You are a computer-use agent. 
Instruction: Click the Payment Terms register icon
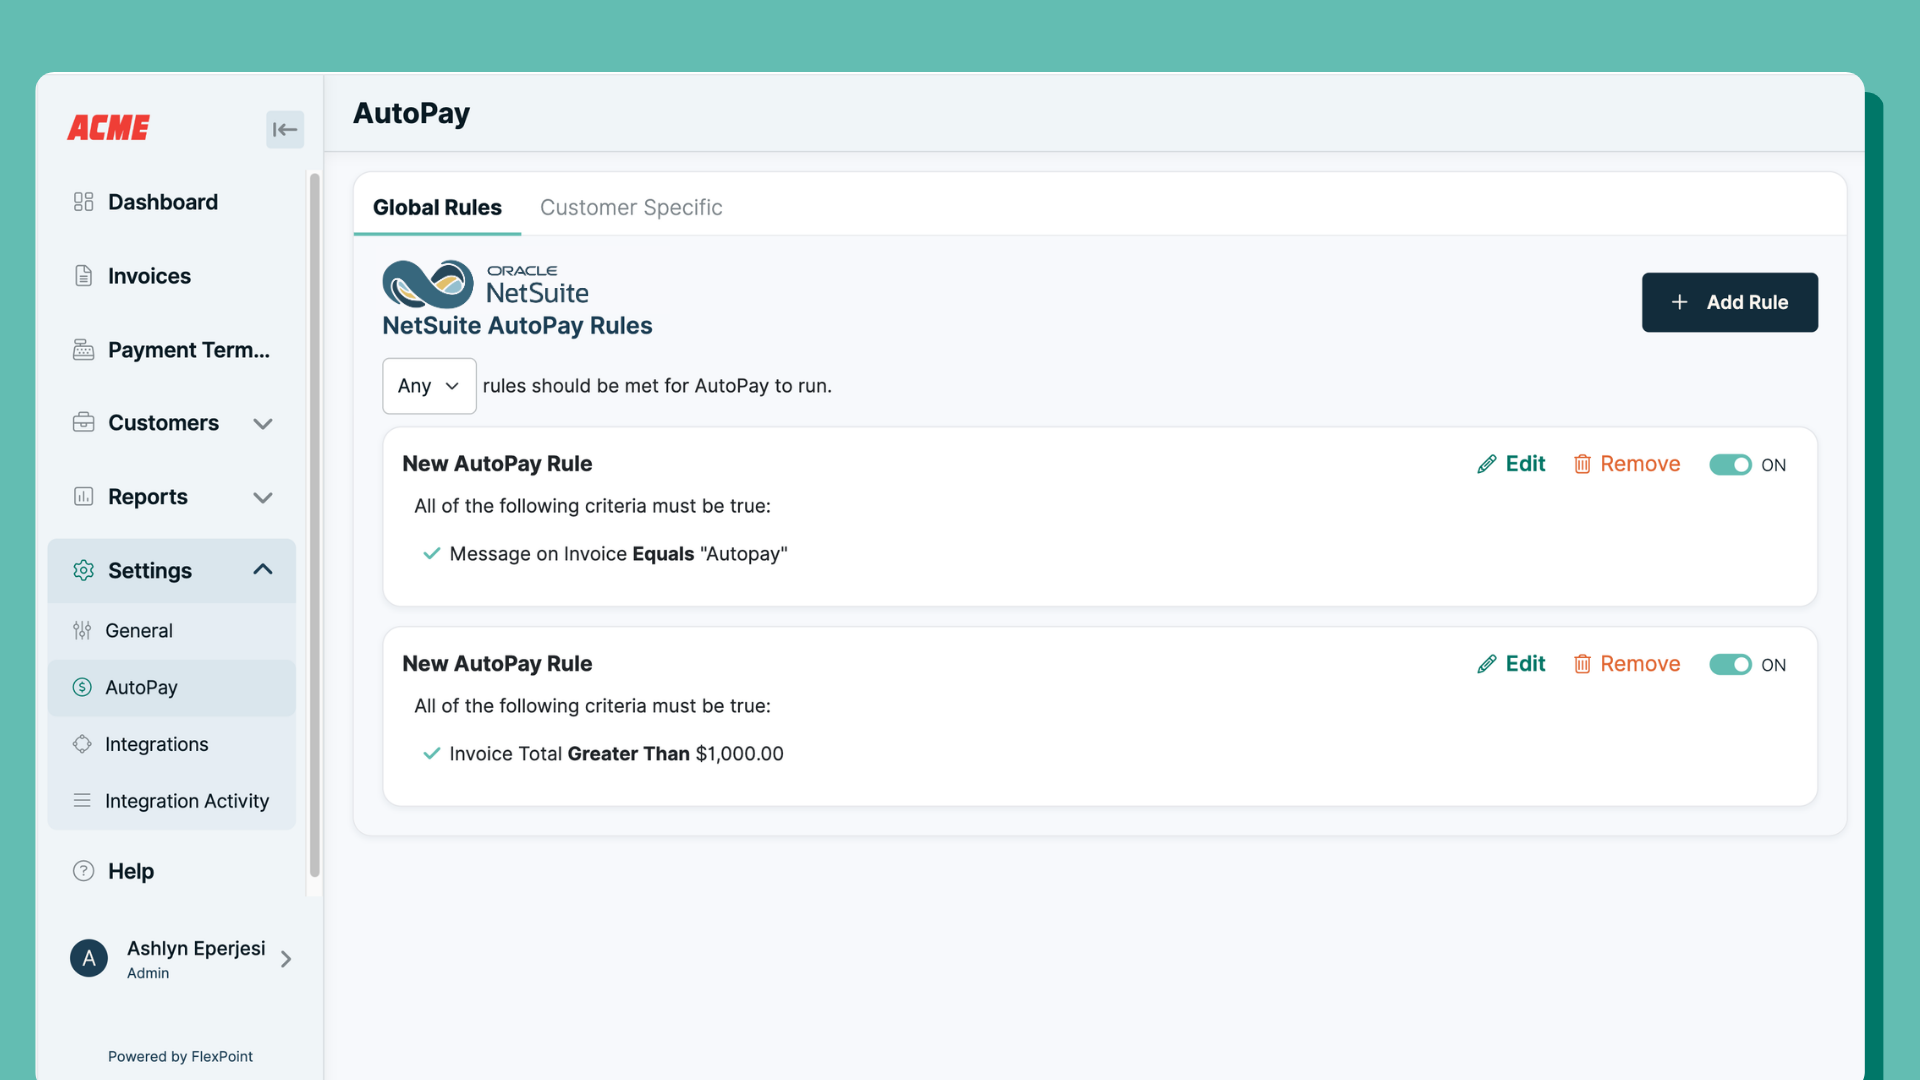pyautogui.click(x=83, y=350)
